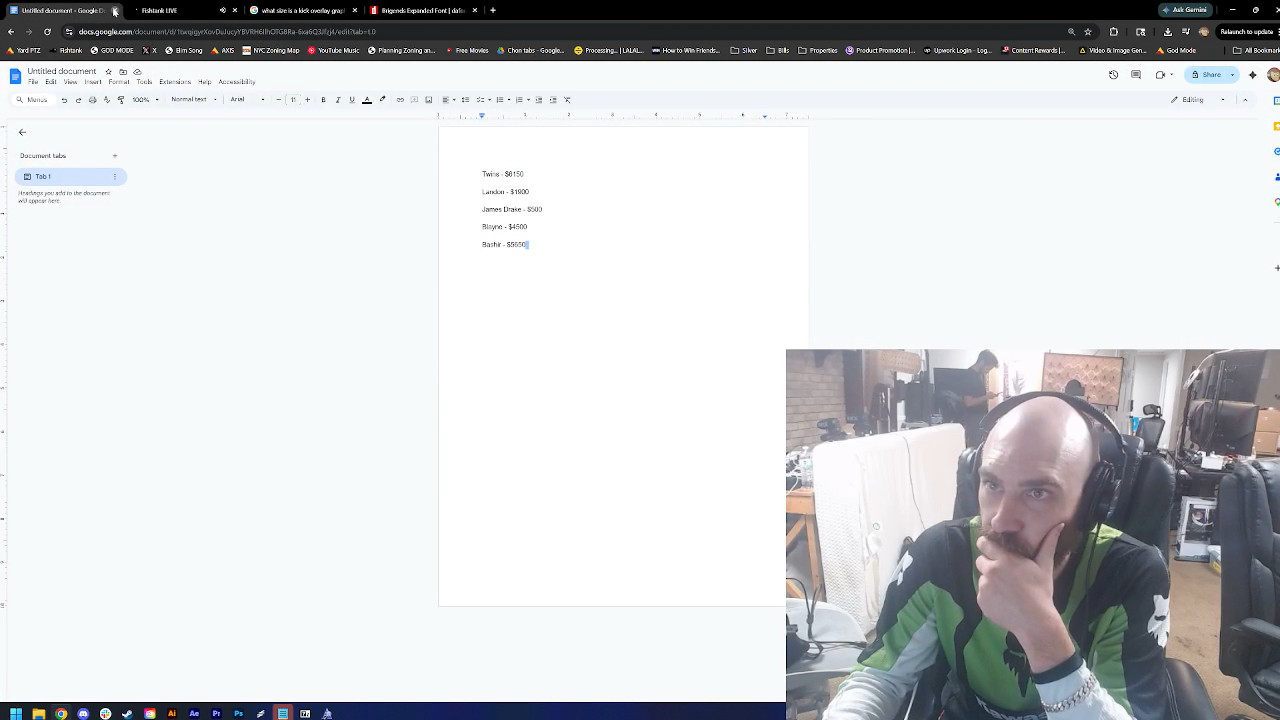Bookmark this page with the address bar star

[1088, 32]
